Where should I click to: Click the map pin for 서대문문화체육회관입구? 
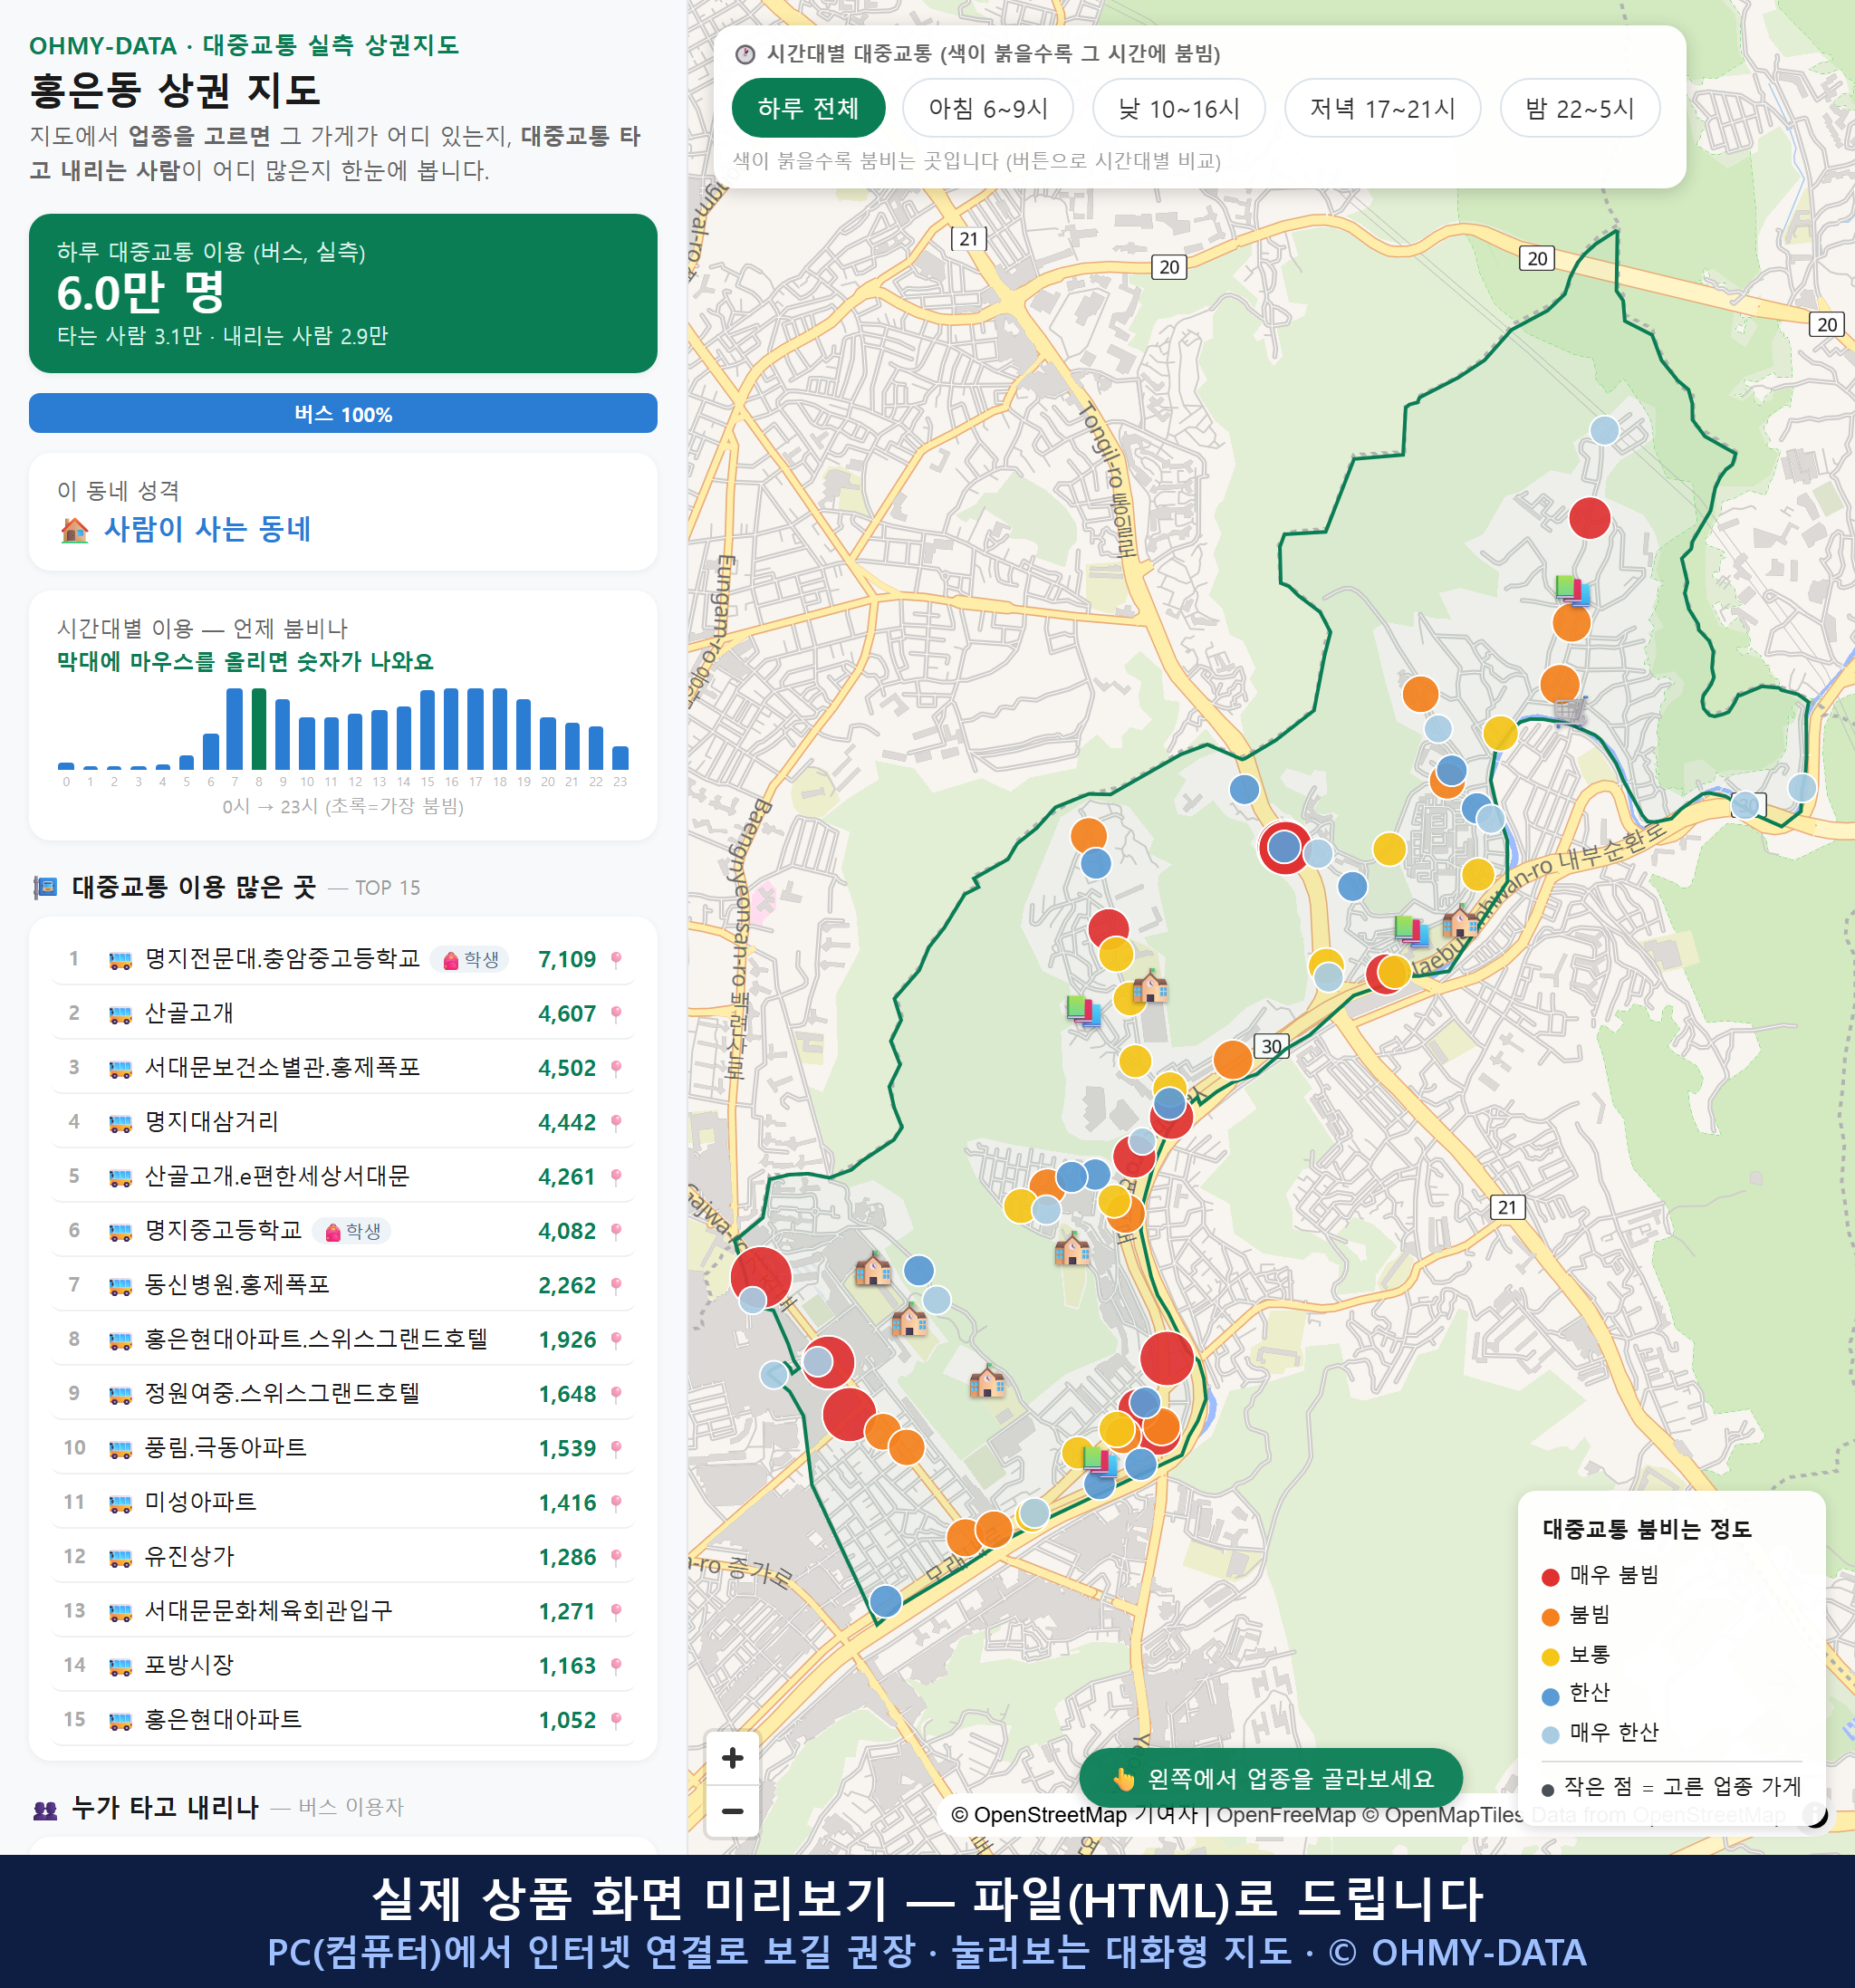(x=616, y=1612)
